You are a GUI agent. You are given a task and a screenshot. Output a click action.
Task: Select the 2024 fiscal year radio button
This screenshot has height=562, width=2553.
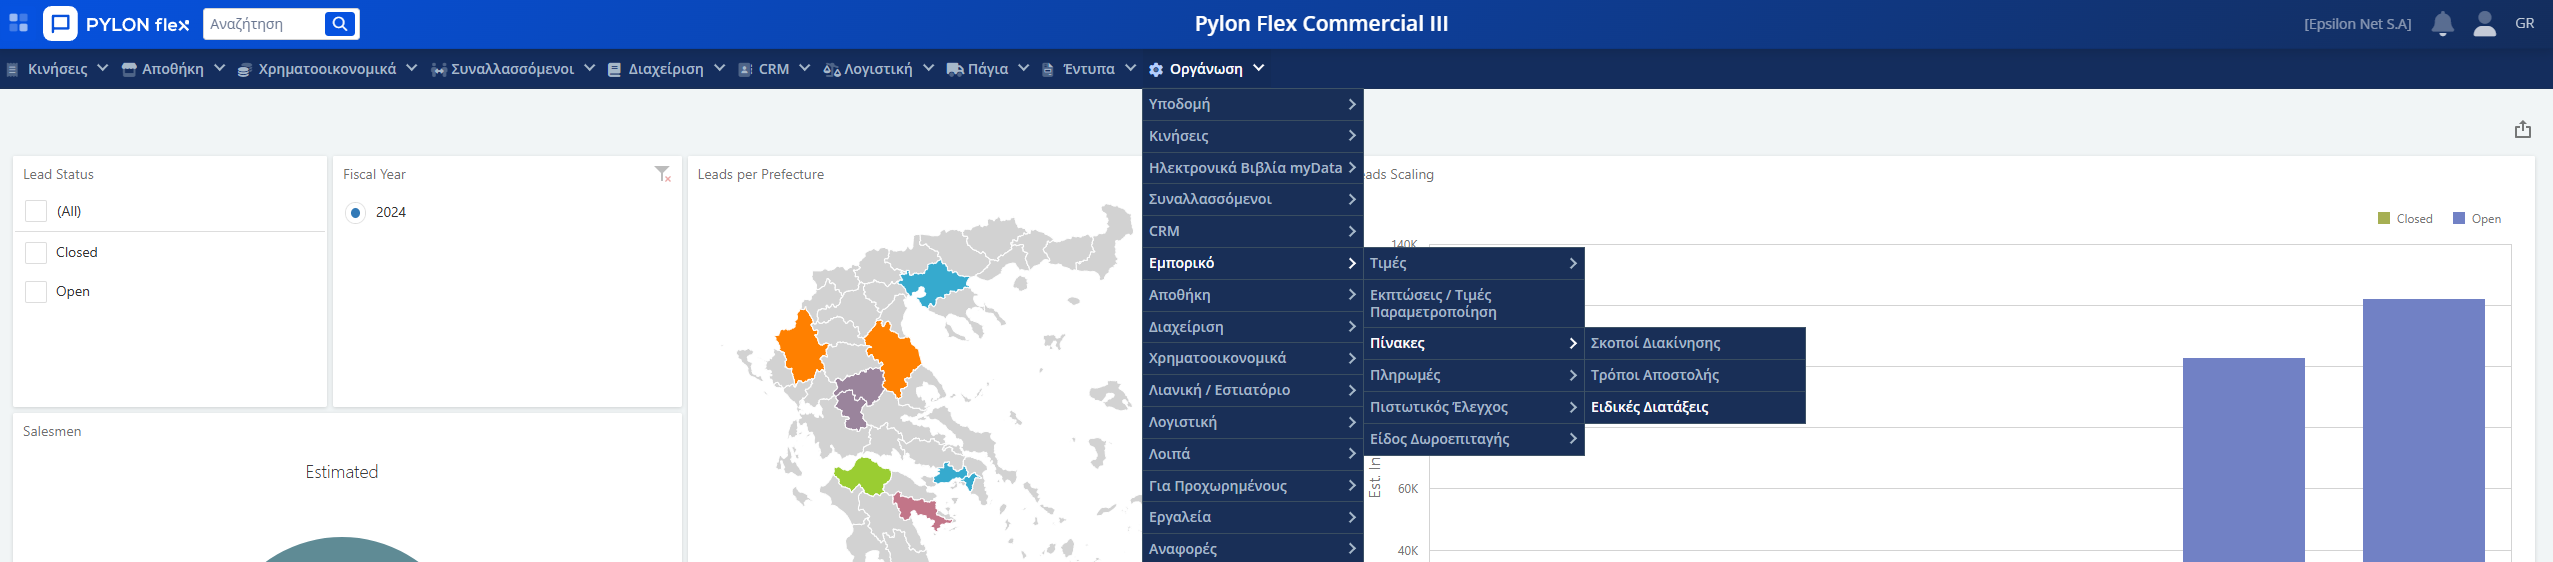point(355,212)
